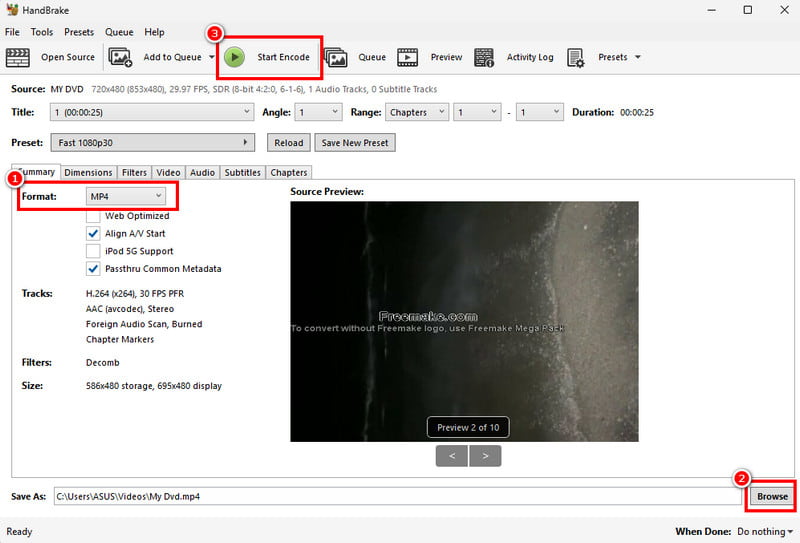Viewport: 800px width, 543px height.
Task: Open the Title dropdown
Action: point(152,112)
